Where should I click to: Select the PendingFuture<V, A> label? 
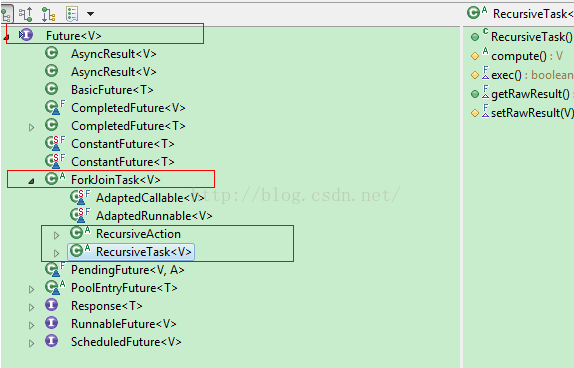pyautogui.click(x=127, y=270)
